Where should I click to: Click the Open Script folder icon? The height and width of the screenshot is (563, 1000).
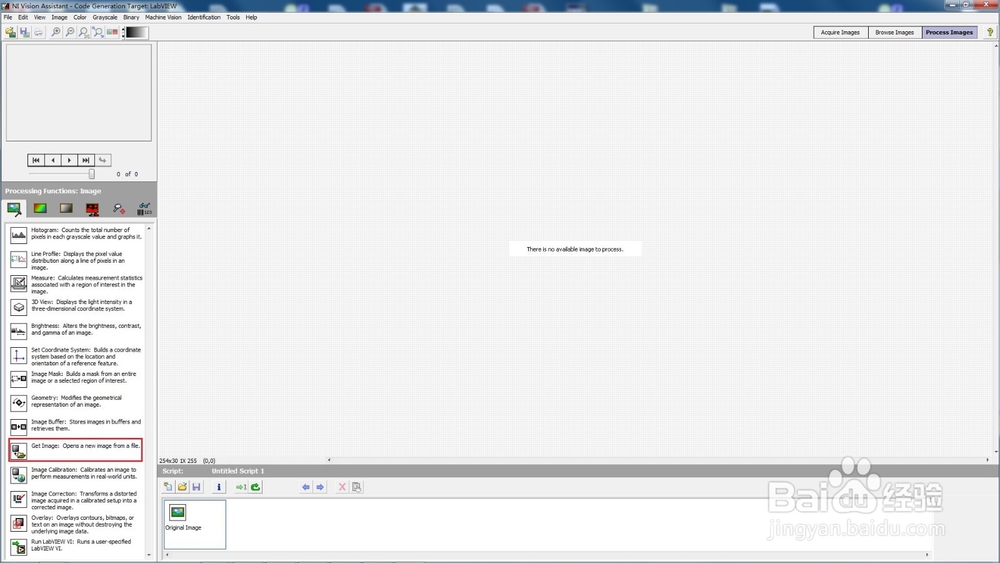(x=182, y=487)
